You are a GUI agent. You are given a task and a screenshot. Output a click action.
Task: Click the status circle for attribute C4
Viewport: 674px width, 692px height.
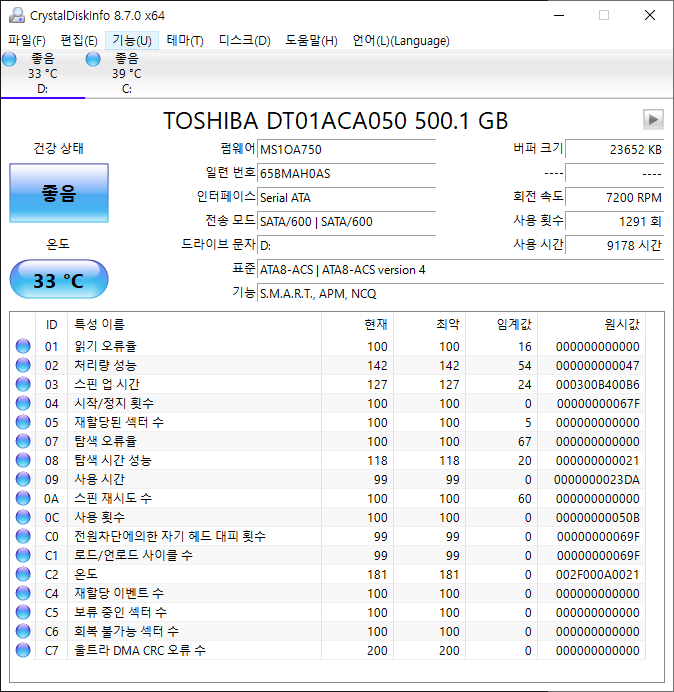(x=23, y=593)
